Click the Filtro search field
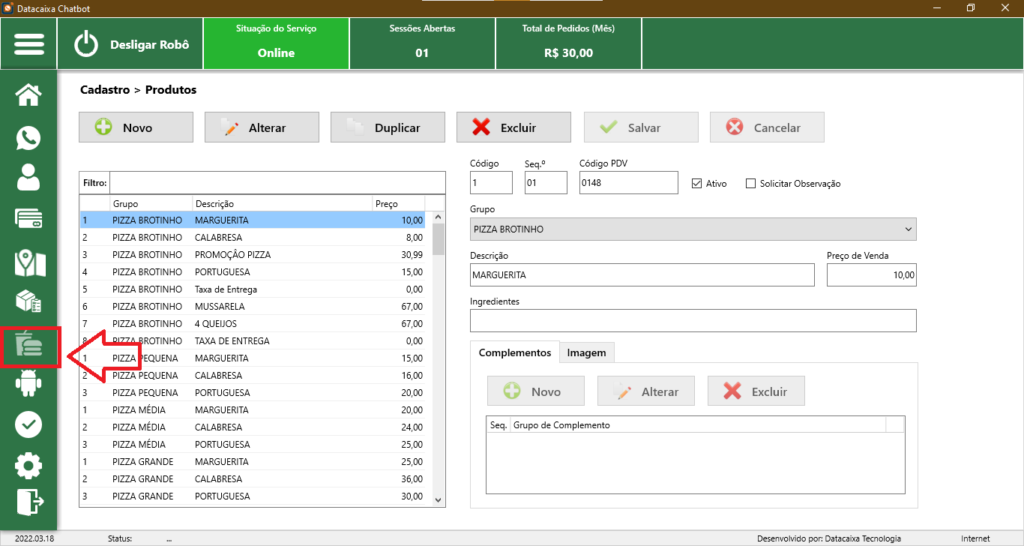Viewport: 1024px width, 546px height. coord(276,183)
